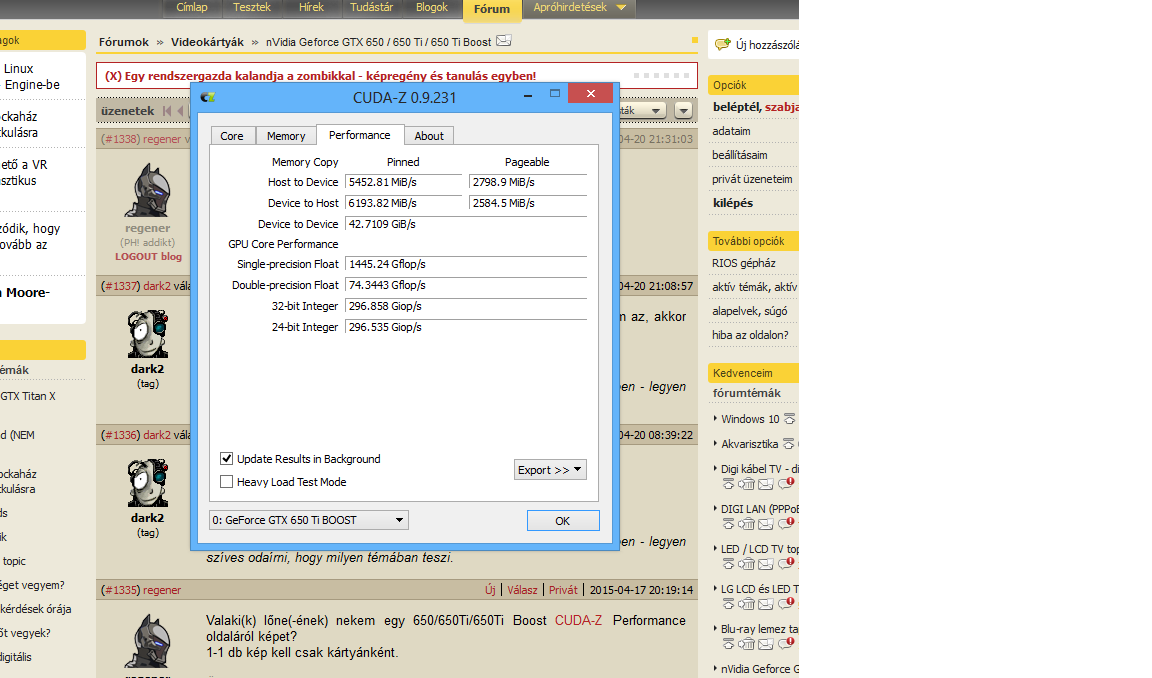Open the Blogok site menu item
The image size is (1152, 678).
tap(432, 7)
